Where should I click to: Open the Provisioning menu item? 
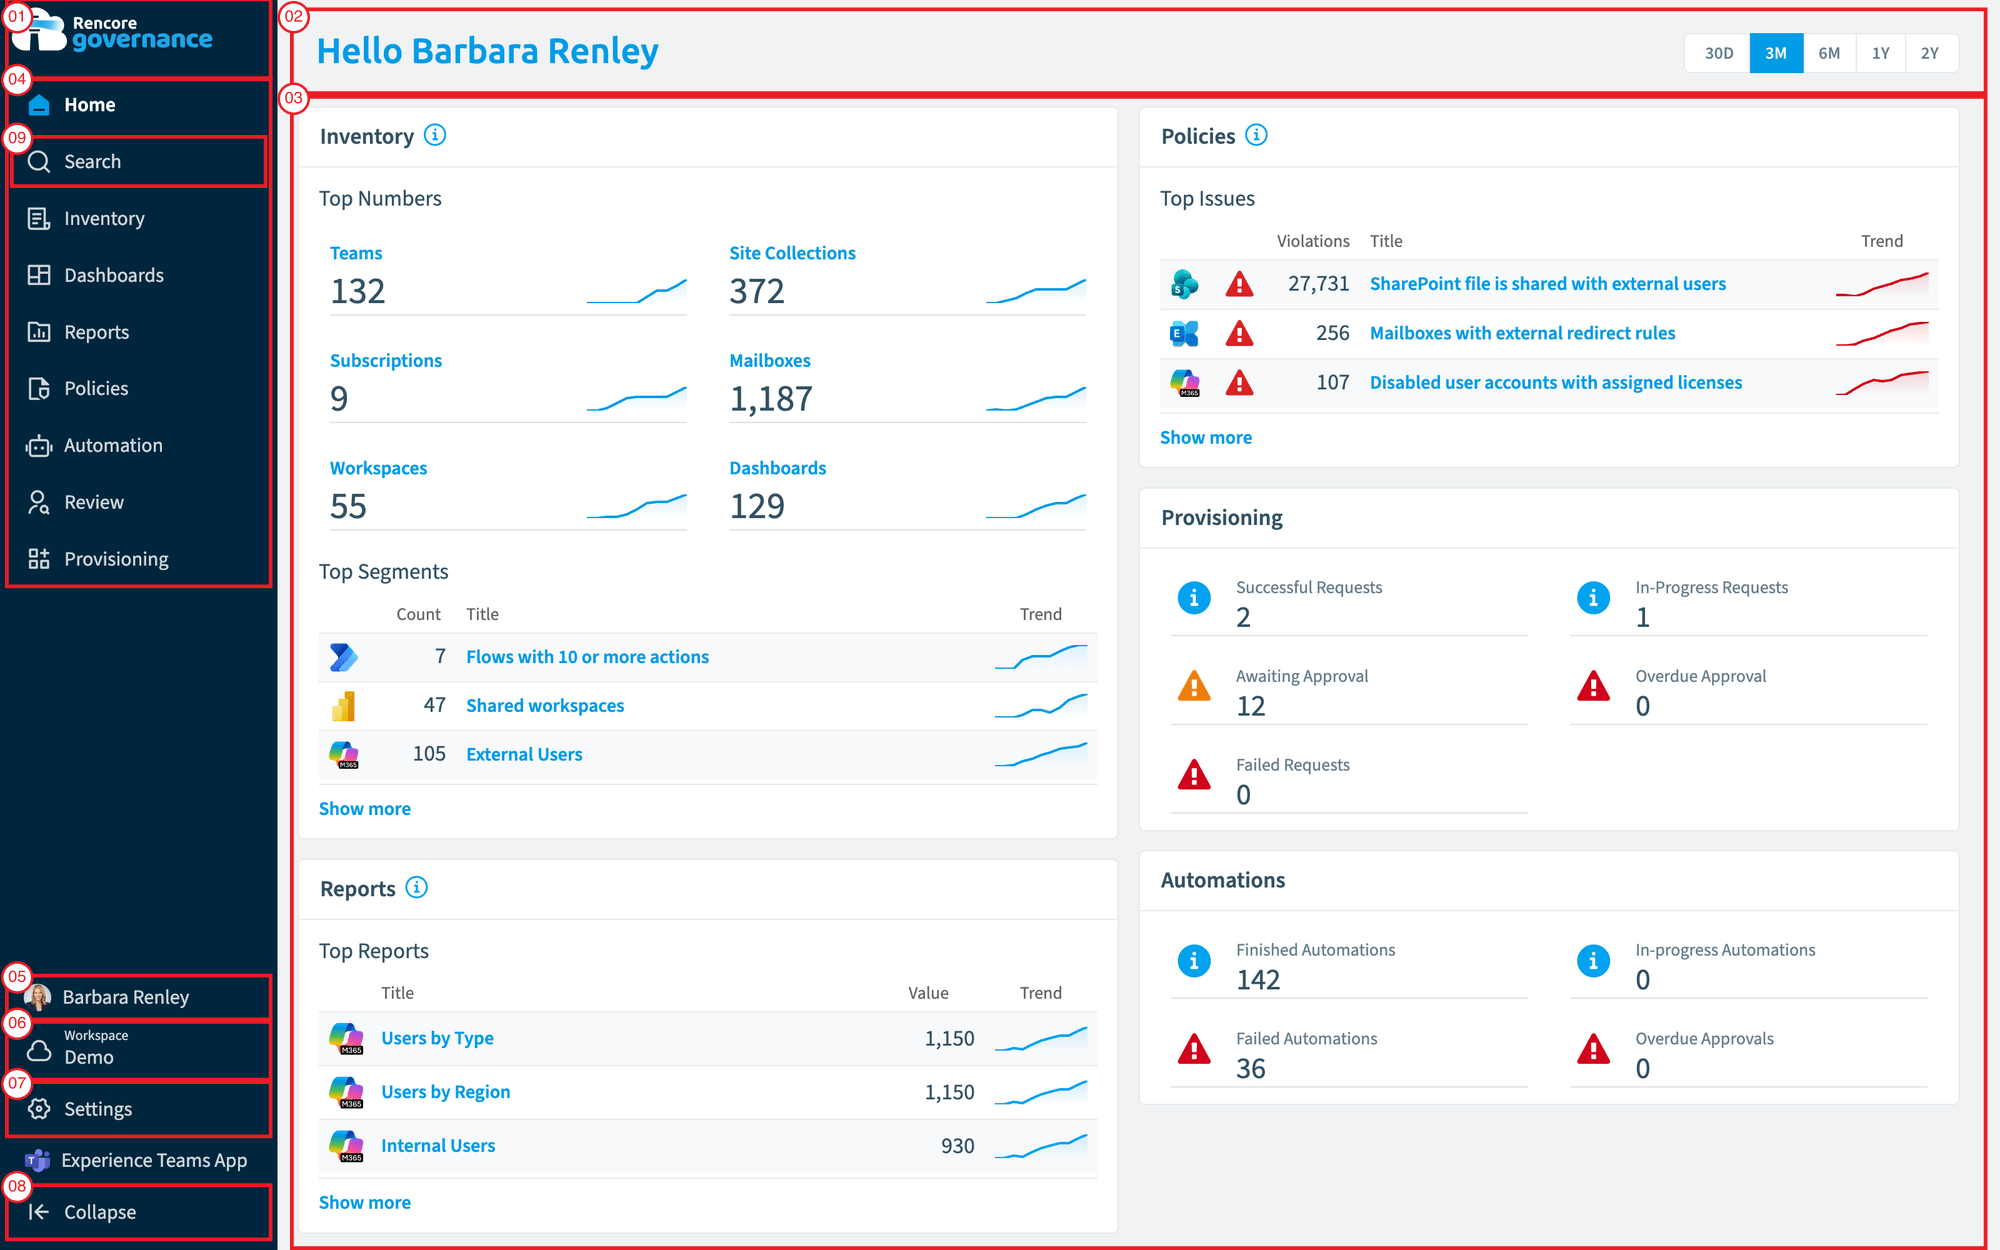coord(138,559)
